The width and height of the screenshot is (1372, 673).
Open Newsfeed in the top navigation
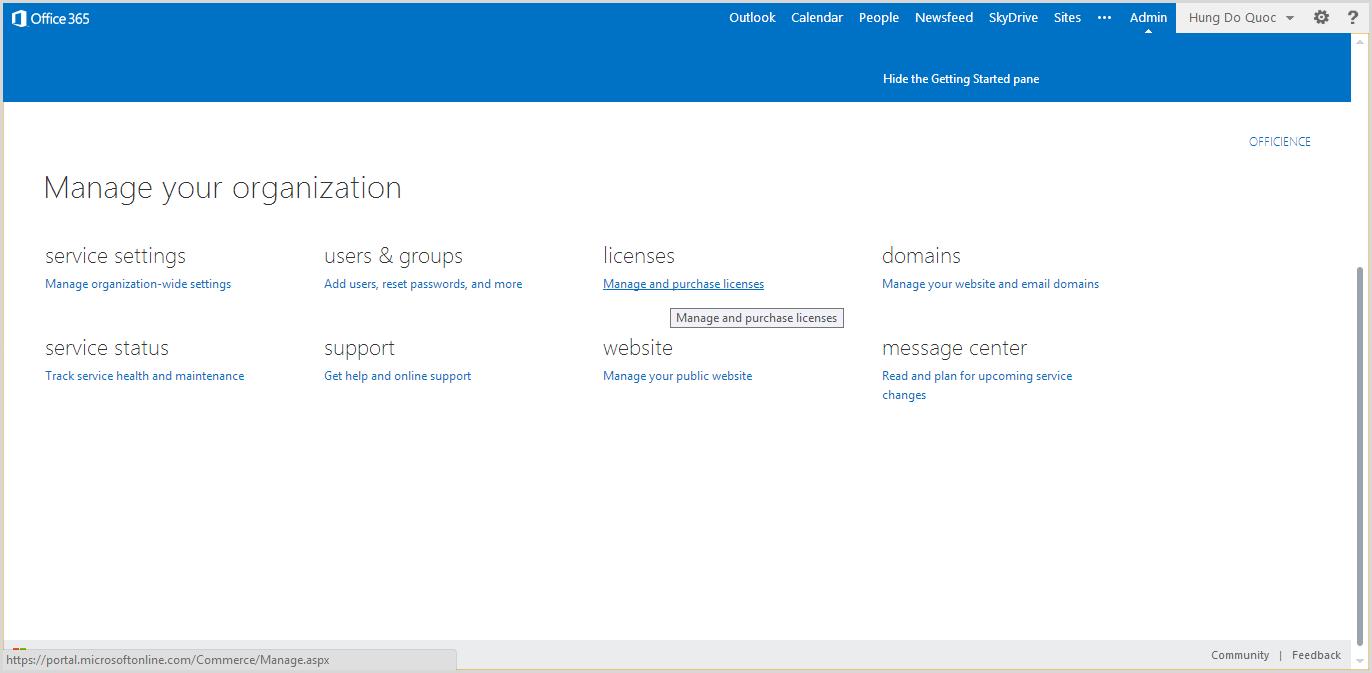944,17
